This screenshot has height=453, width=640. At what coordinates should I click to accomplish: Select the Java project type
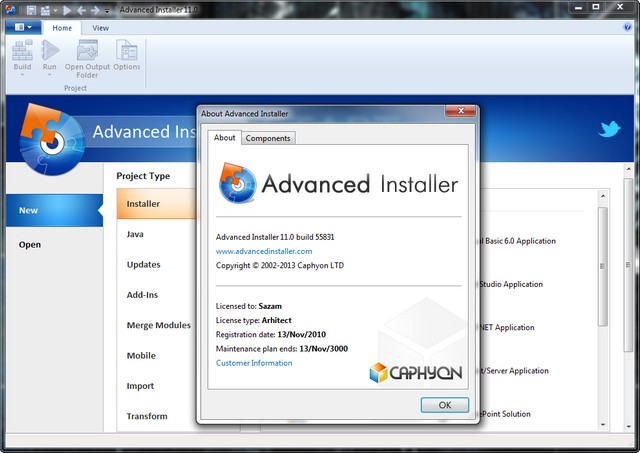coord(135,234)
